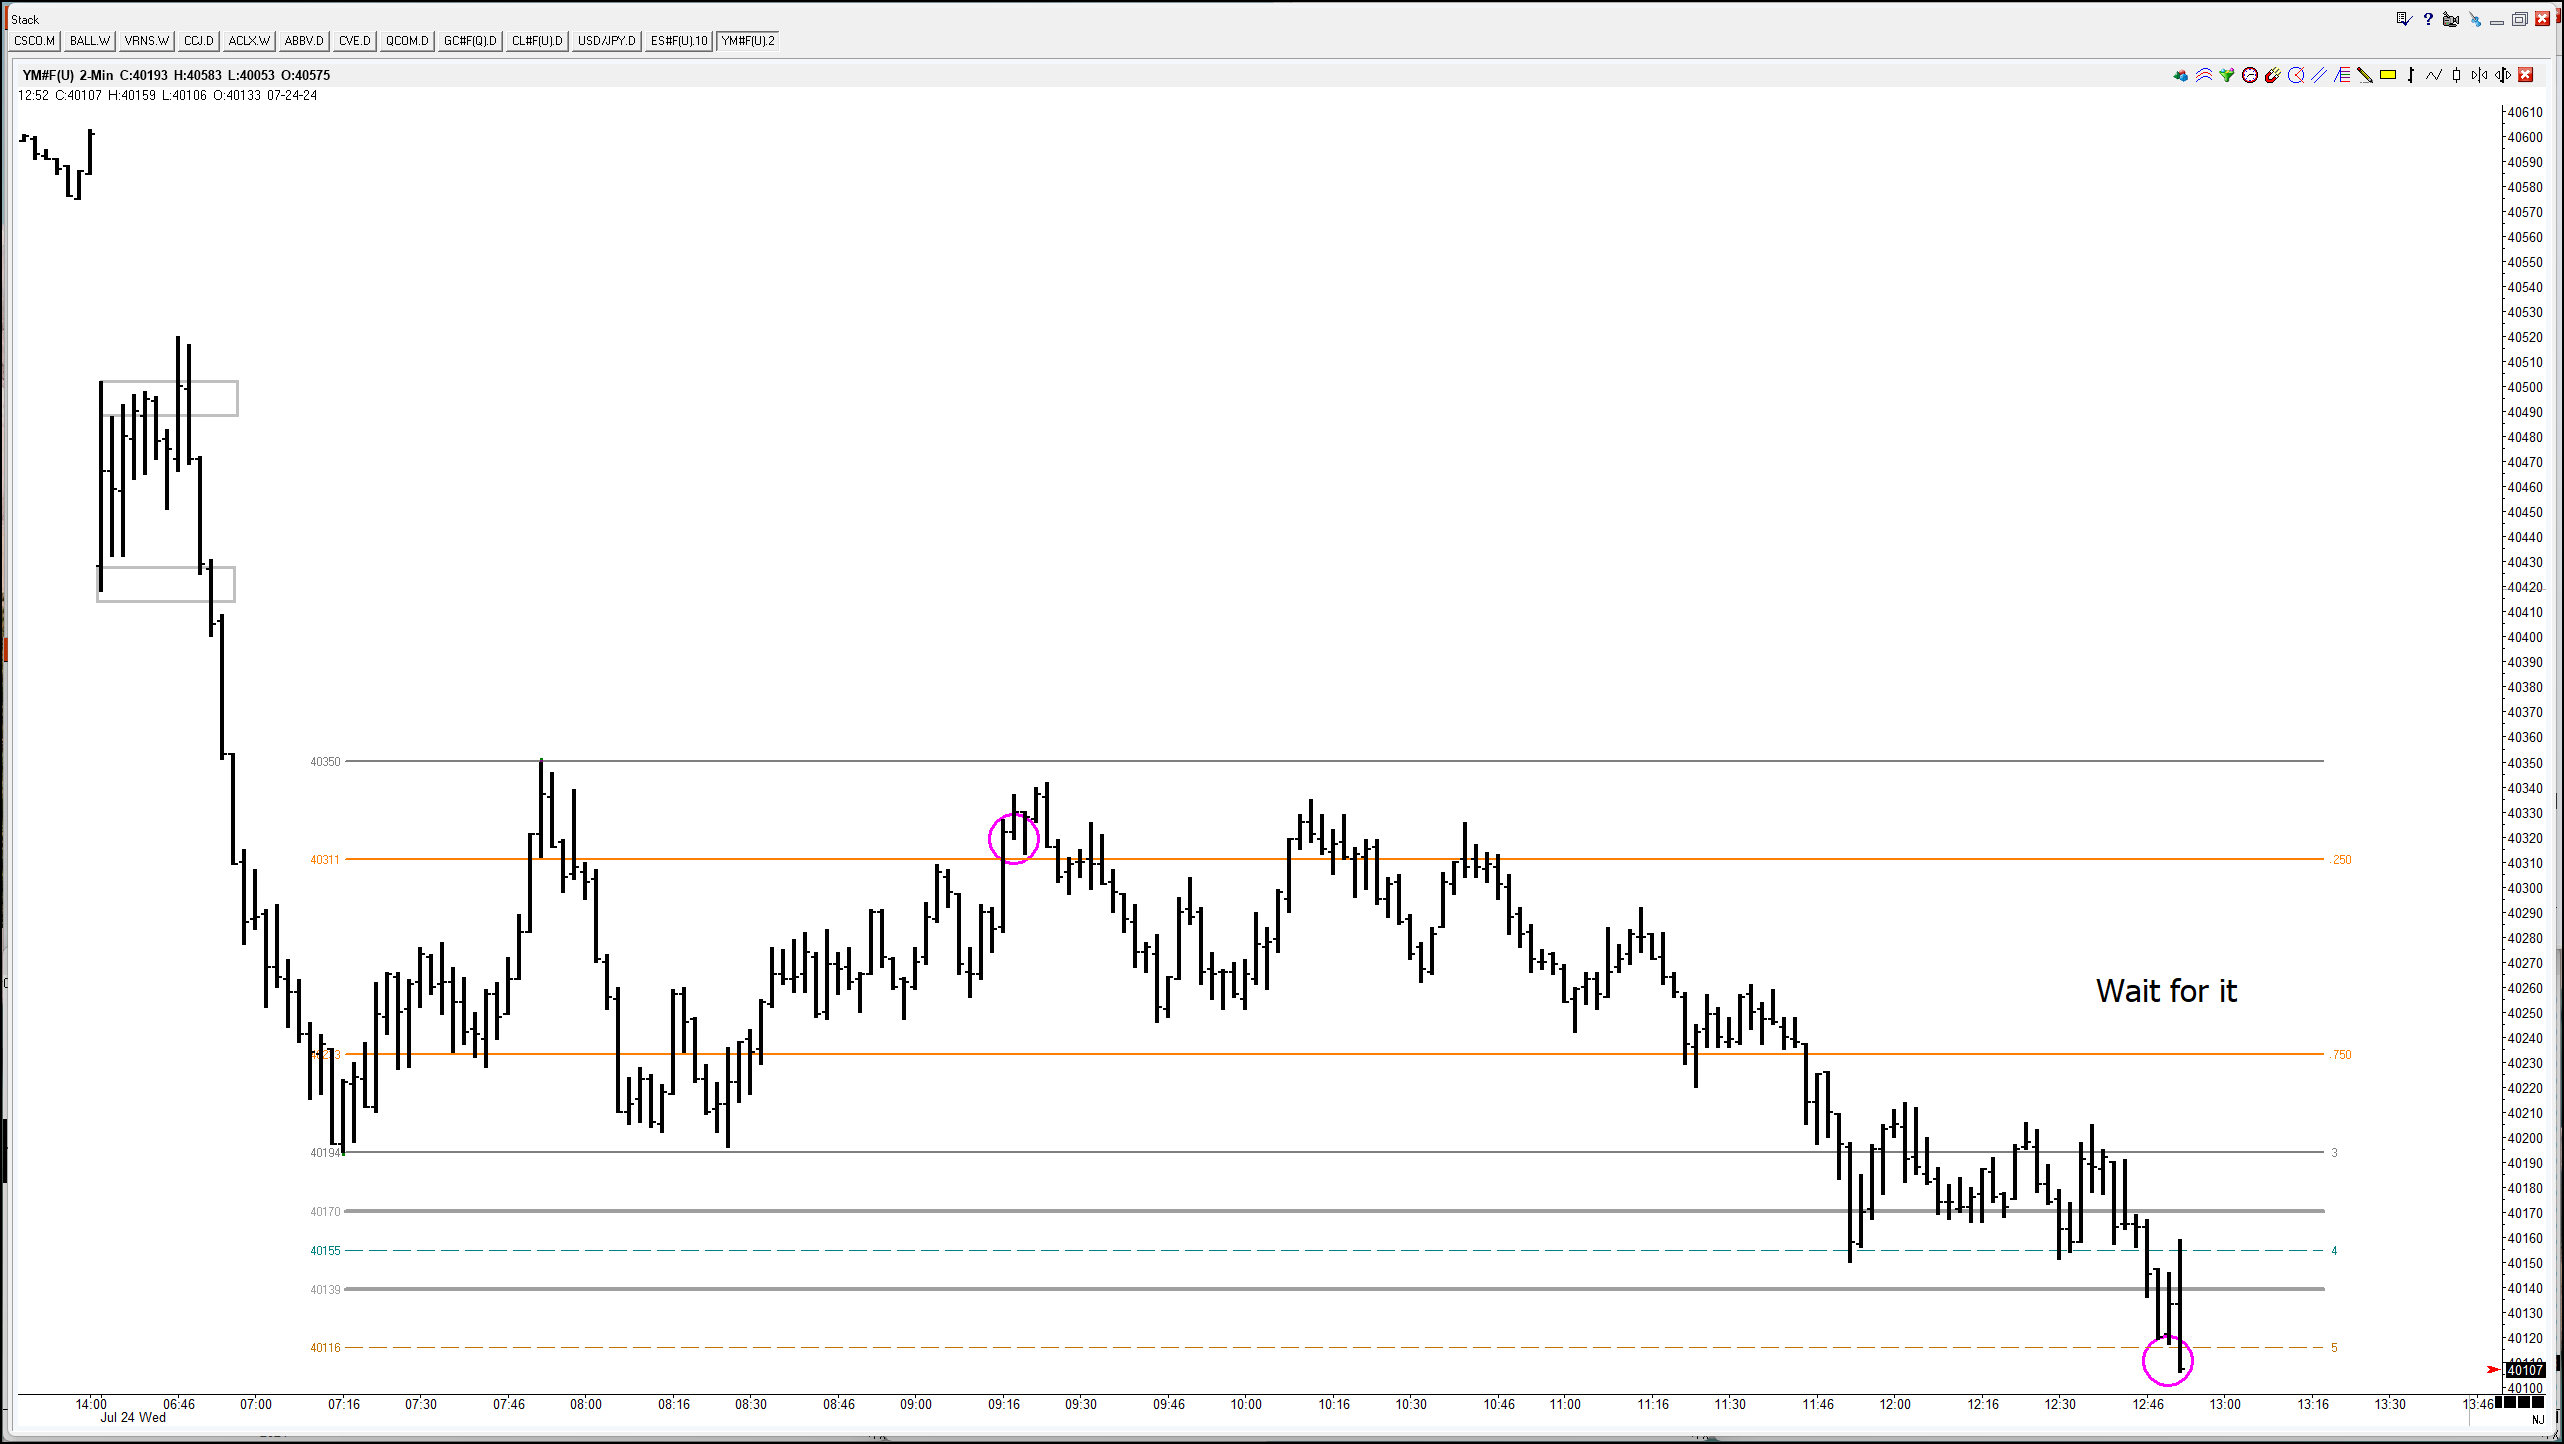Expand bar spacing with outward arrows icon
The image size is (2564, 1444).
pyautogui.click(x=2503, y=75)
